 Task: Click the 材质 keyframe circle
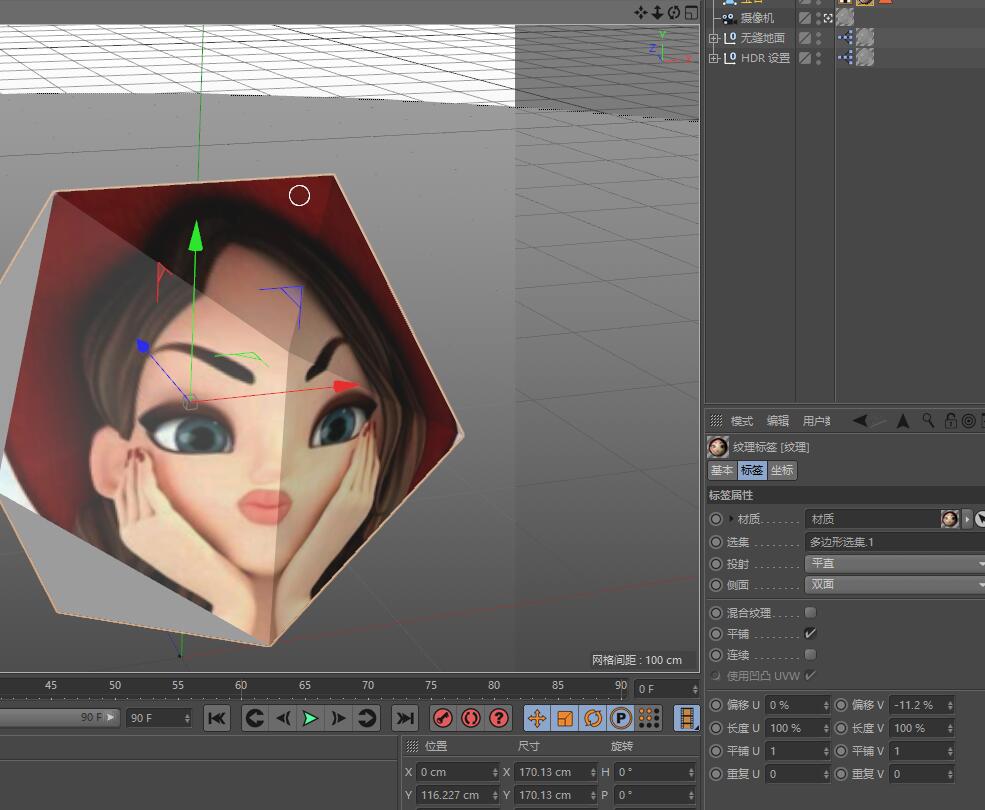pos(716,519)
